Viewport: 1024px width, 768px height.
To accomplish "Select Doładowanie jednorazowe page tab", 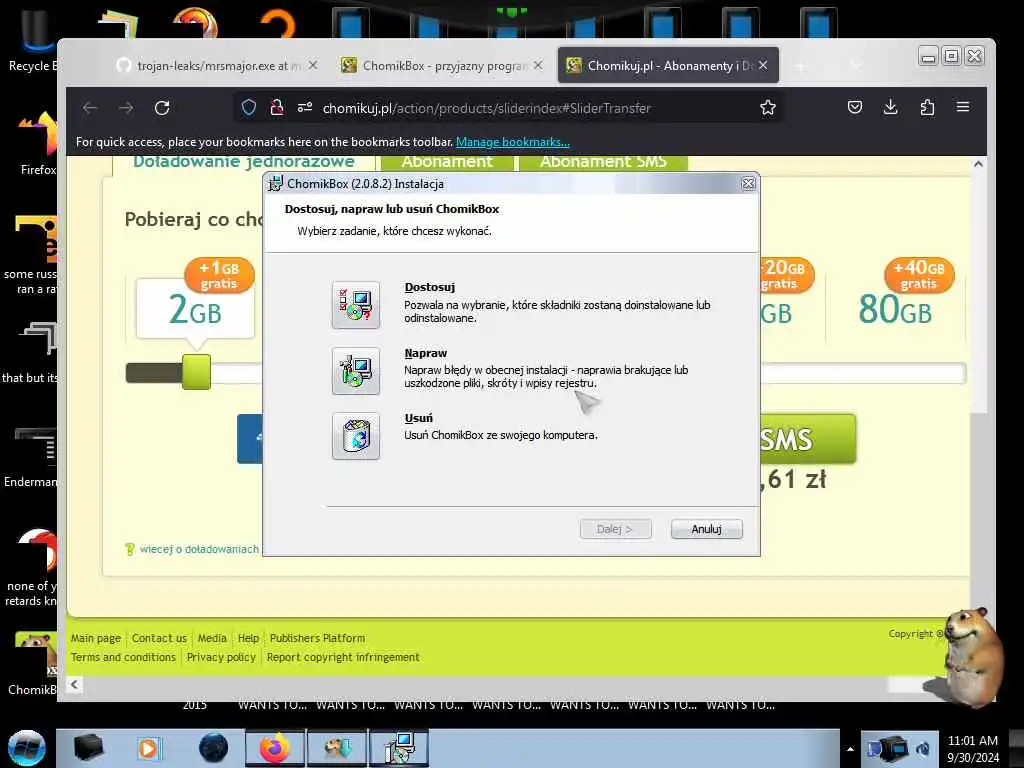I will tap(244, 162).
